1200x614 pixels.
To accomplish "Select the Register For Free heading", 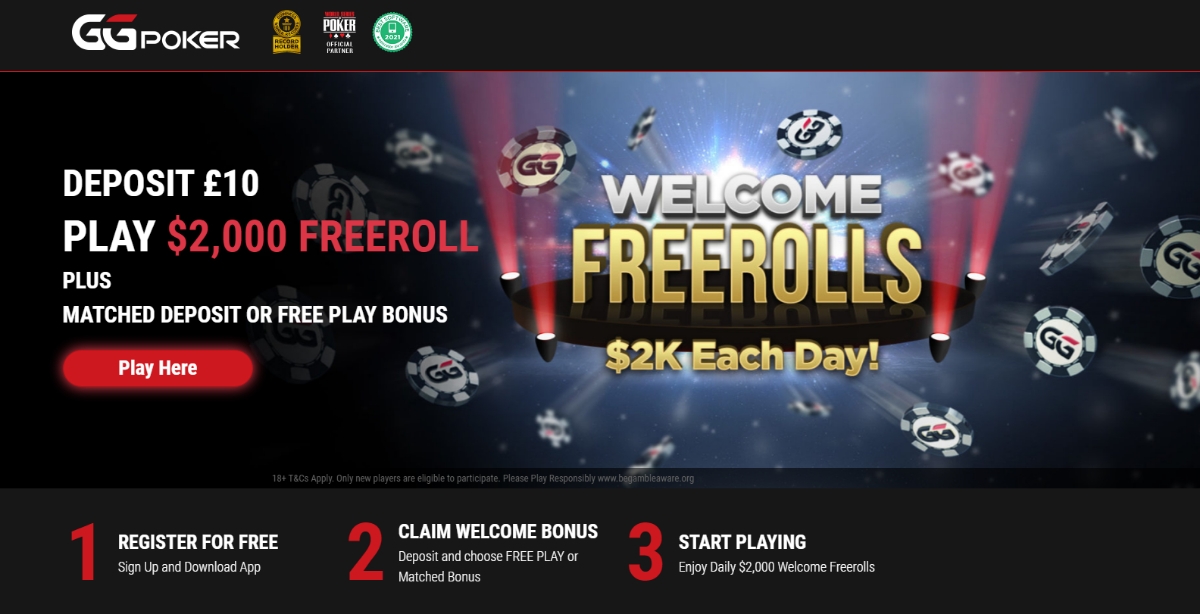I will tap(198, 542).
